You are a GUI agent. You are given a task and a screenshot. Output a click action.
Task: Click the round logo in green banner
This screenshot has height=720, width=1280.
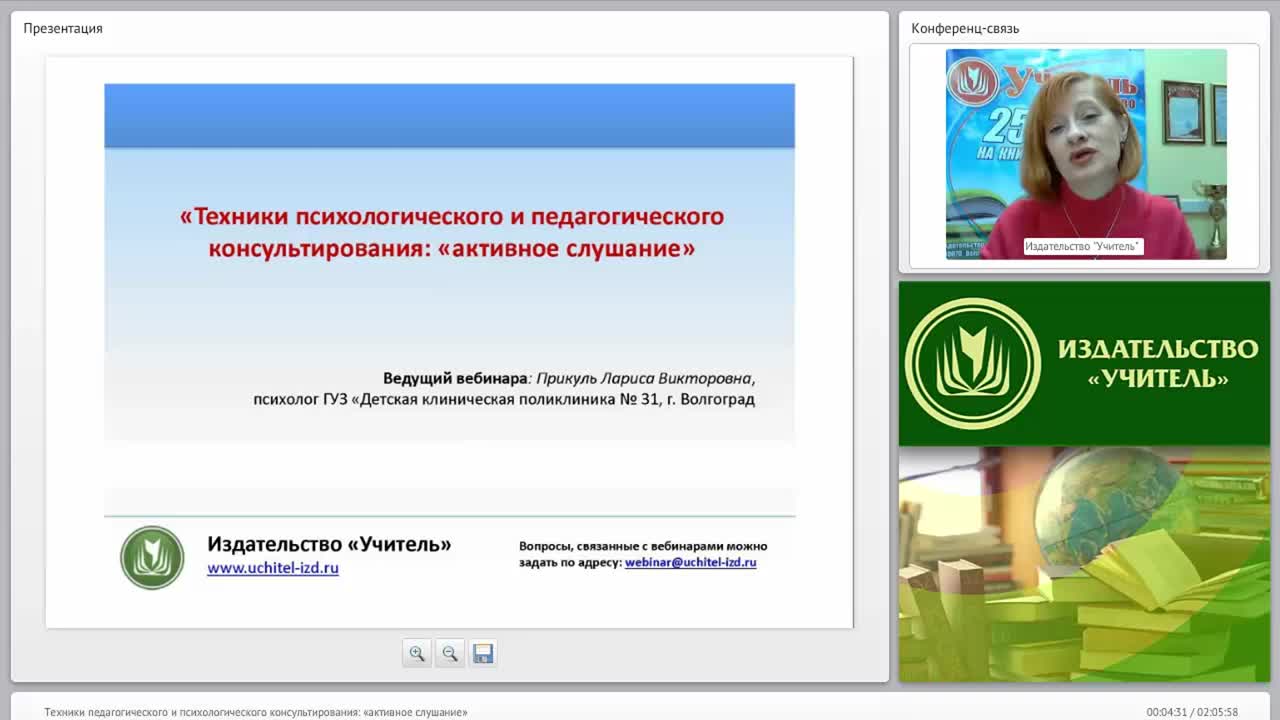973,363
